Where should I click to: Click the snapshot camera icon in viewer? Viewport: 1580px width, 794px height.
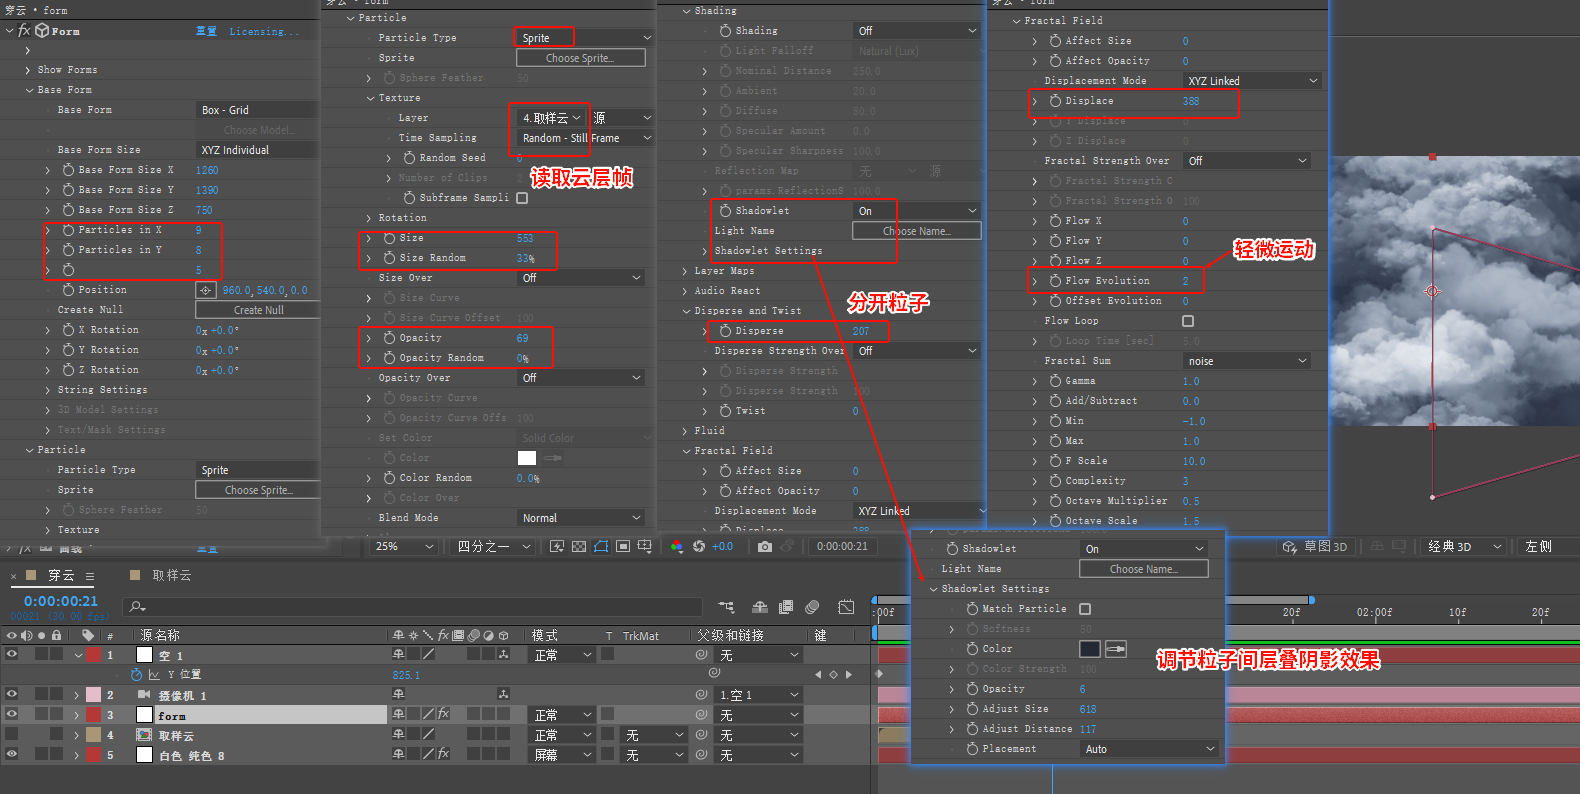click(764, 546)
